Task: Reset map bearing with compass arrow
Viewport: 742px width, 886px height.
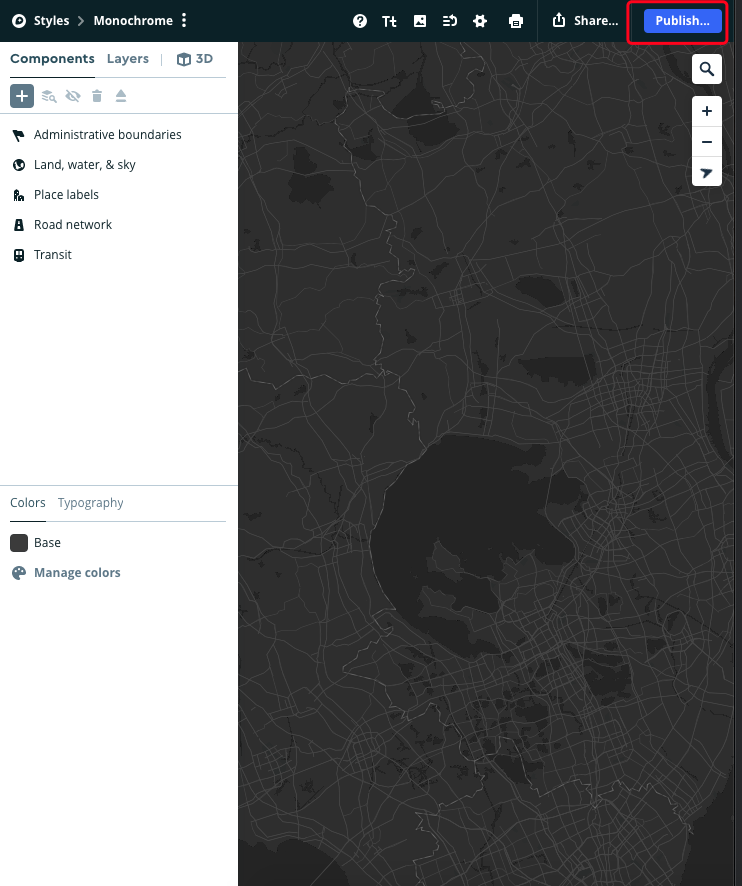Action: click(x=707, y=173)
